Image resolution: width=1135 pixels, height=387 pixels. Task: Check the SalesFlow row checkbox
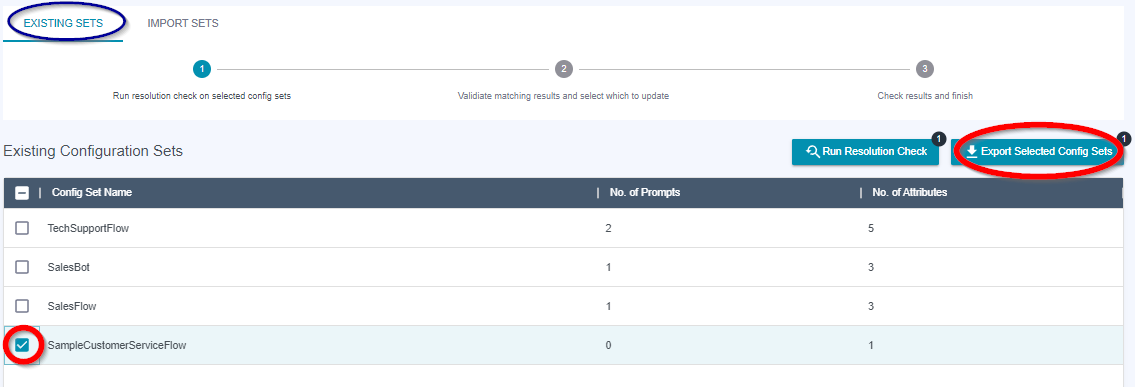tap(22, 306)
